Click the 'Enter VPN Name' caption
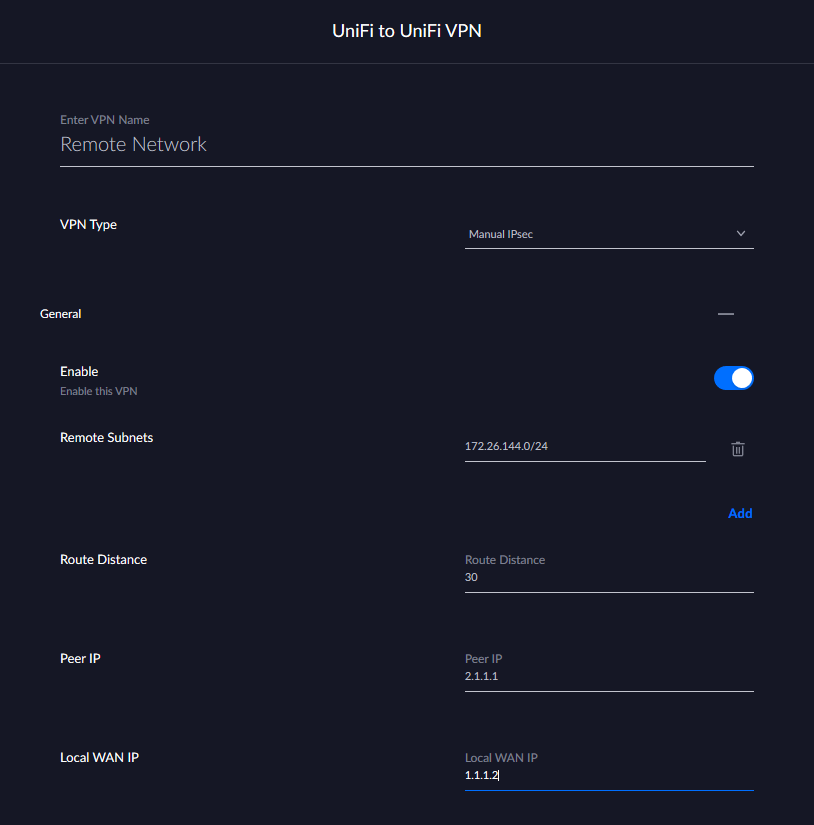814x825 pixels. tap(105, 120)
